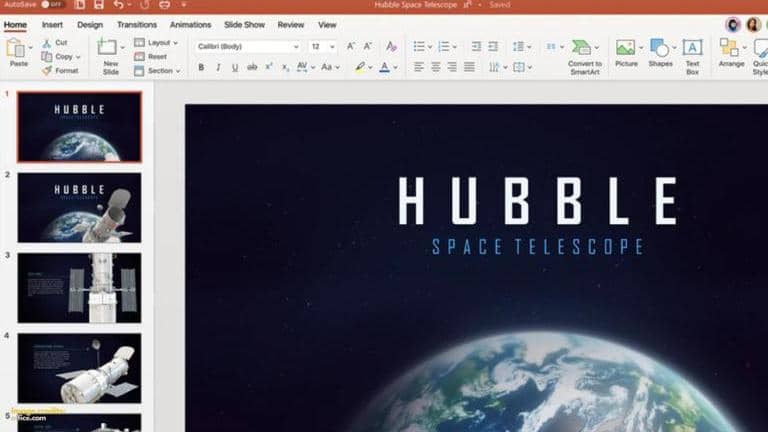Screen dimensions: 768x432
Task: Toggle the AutoSave switch
Action: [51, 5]
